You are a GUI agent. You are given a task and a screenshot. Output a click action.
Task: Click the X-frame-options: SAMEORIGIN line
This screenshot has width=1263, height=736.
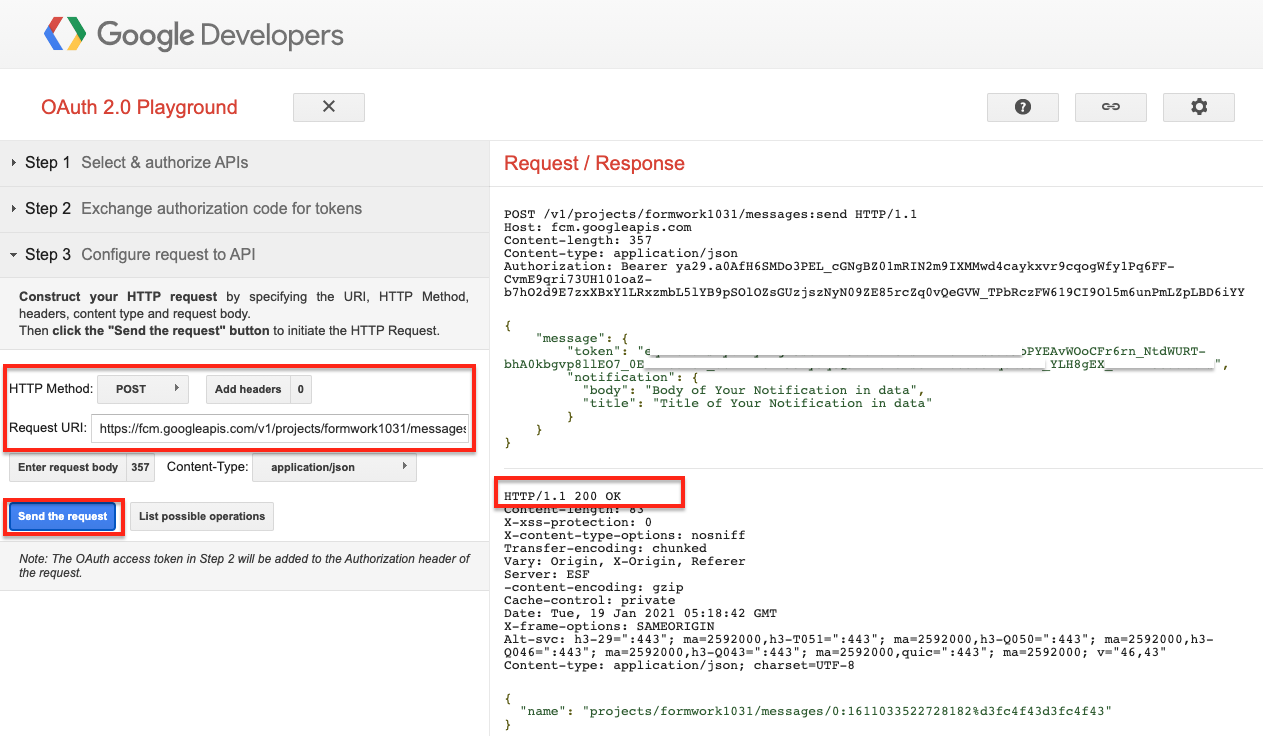coord(609,626)
